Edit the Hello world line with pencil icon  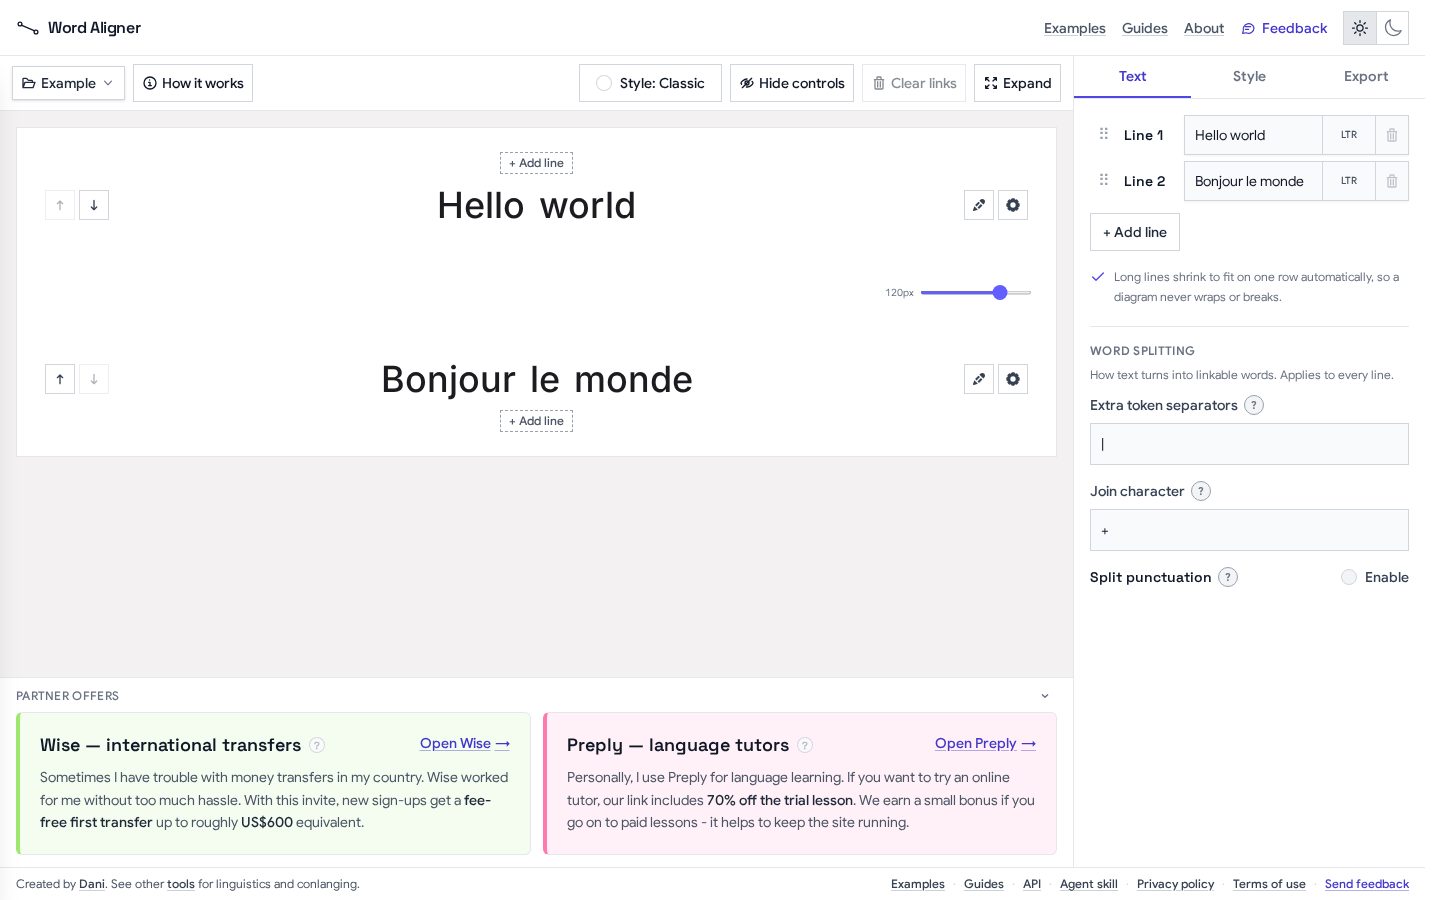coord(979,205)
